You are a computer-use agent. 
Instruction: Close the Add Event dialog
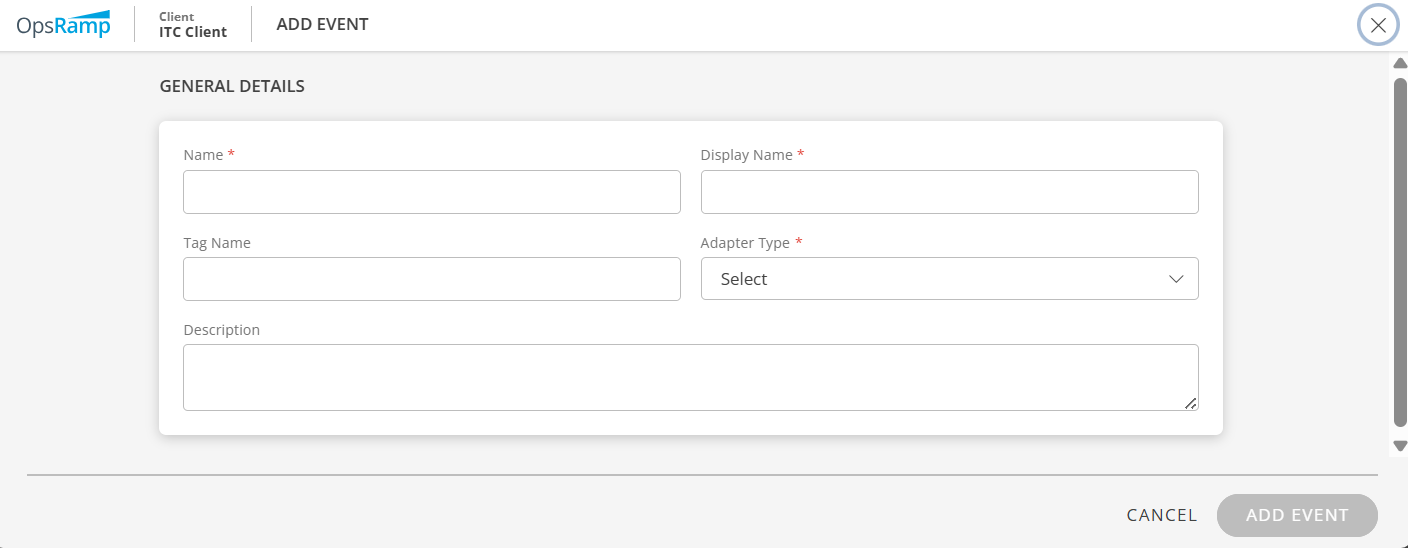pos(1377,25)
